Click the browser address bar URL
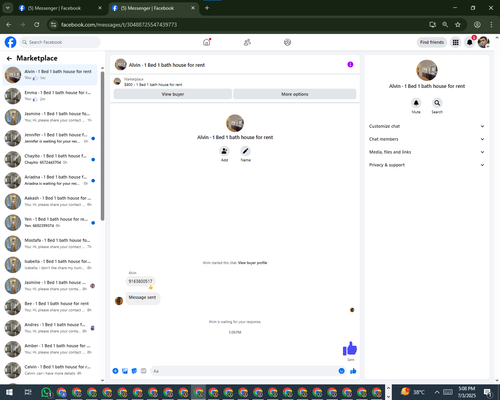 pyautogui.click(x=119, y=25)
